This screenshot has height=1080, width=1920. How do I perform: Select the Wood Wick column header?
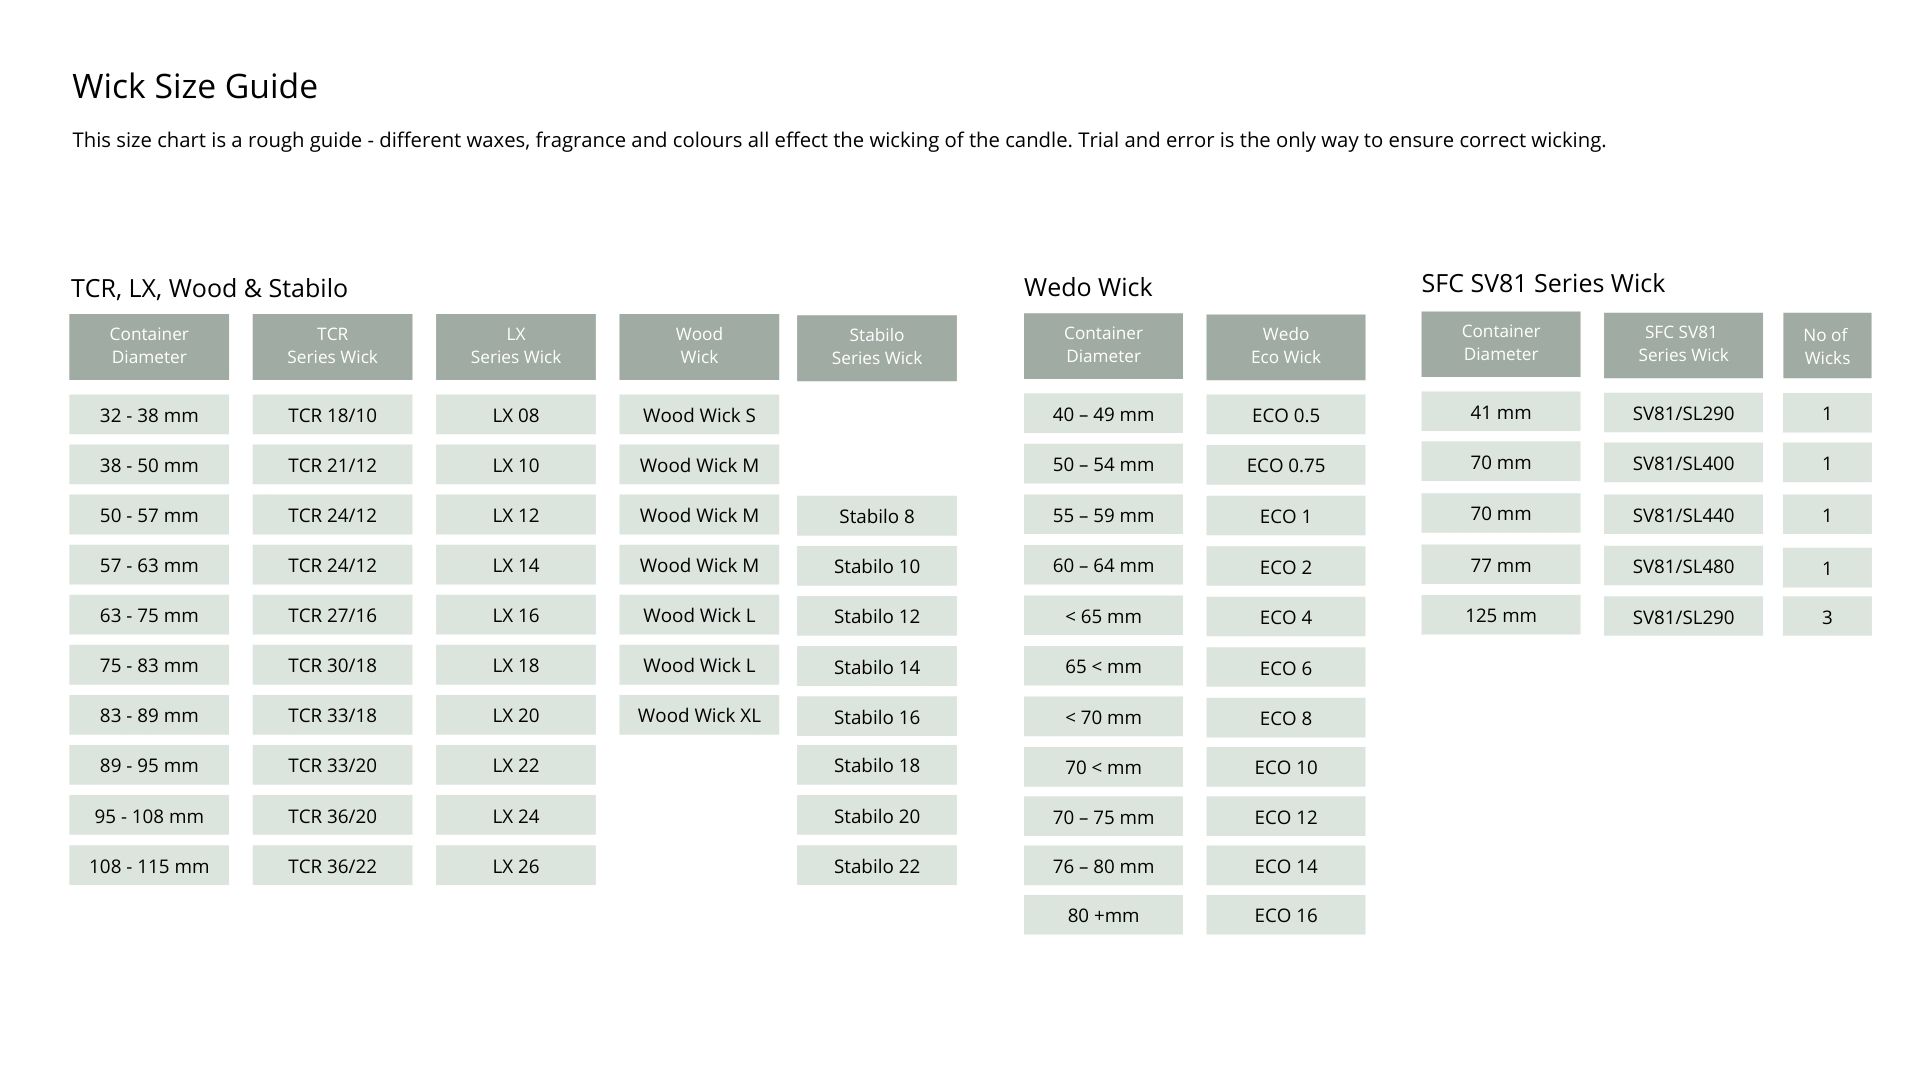coord(698,346)
